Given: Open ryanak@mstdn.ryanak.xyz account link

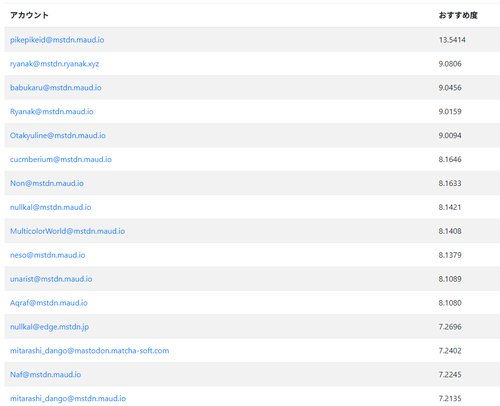Looking at the screenshot, I should [x=54, y=64].
